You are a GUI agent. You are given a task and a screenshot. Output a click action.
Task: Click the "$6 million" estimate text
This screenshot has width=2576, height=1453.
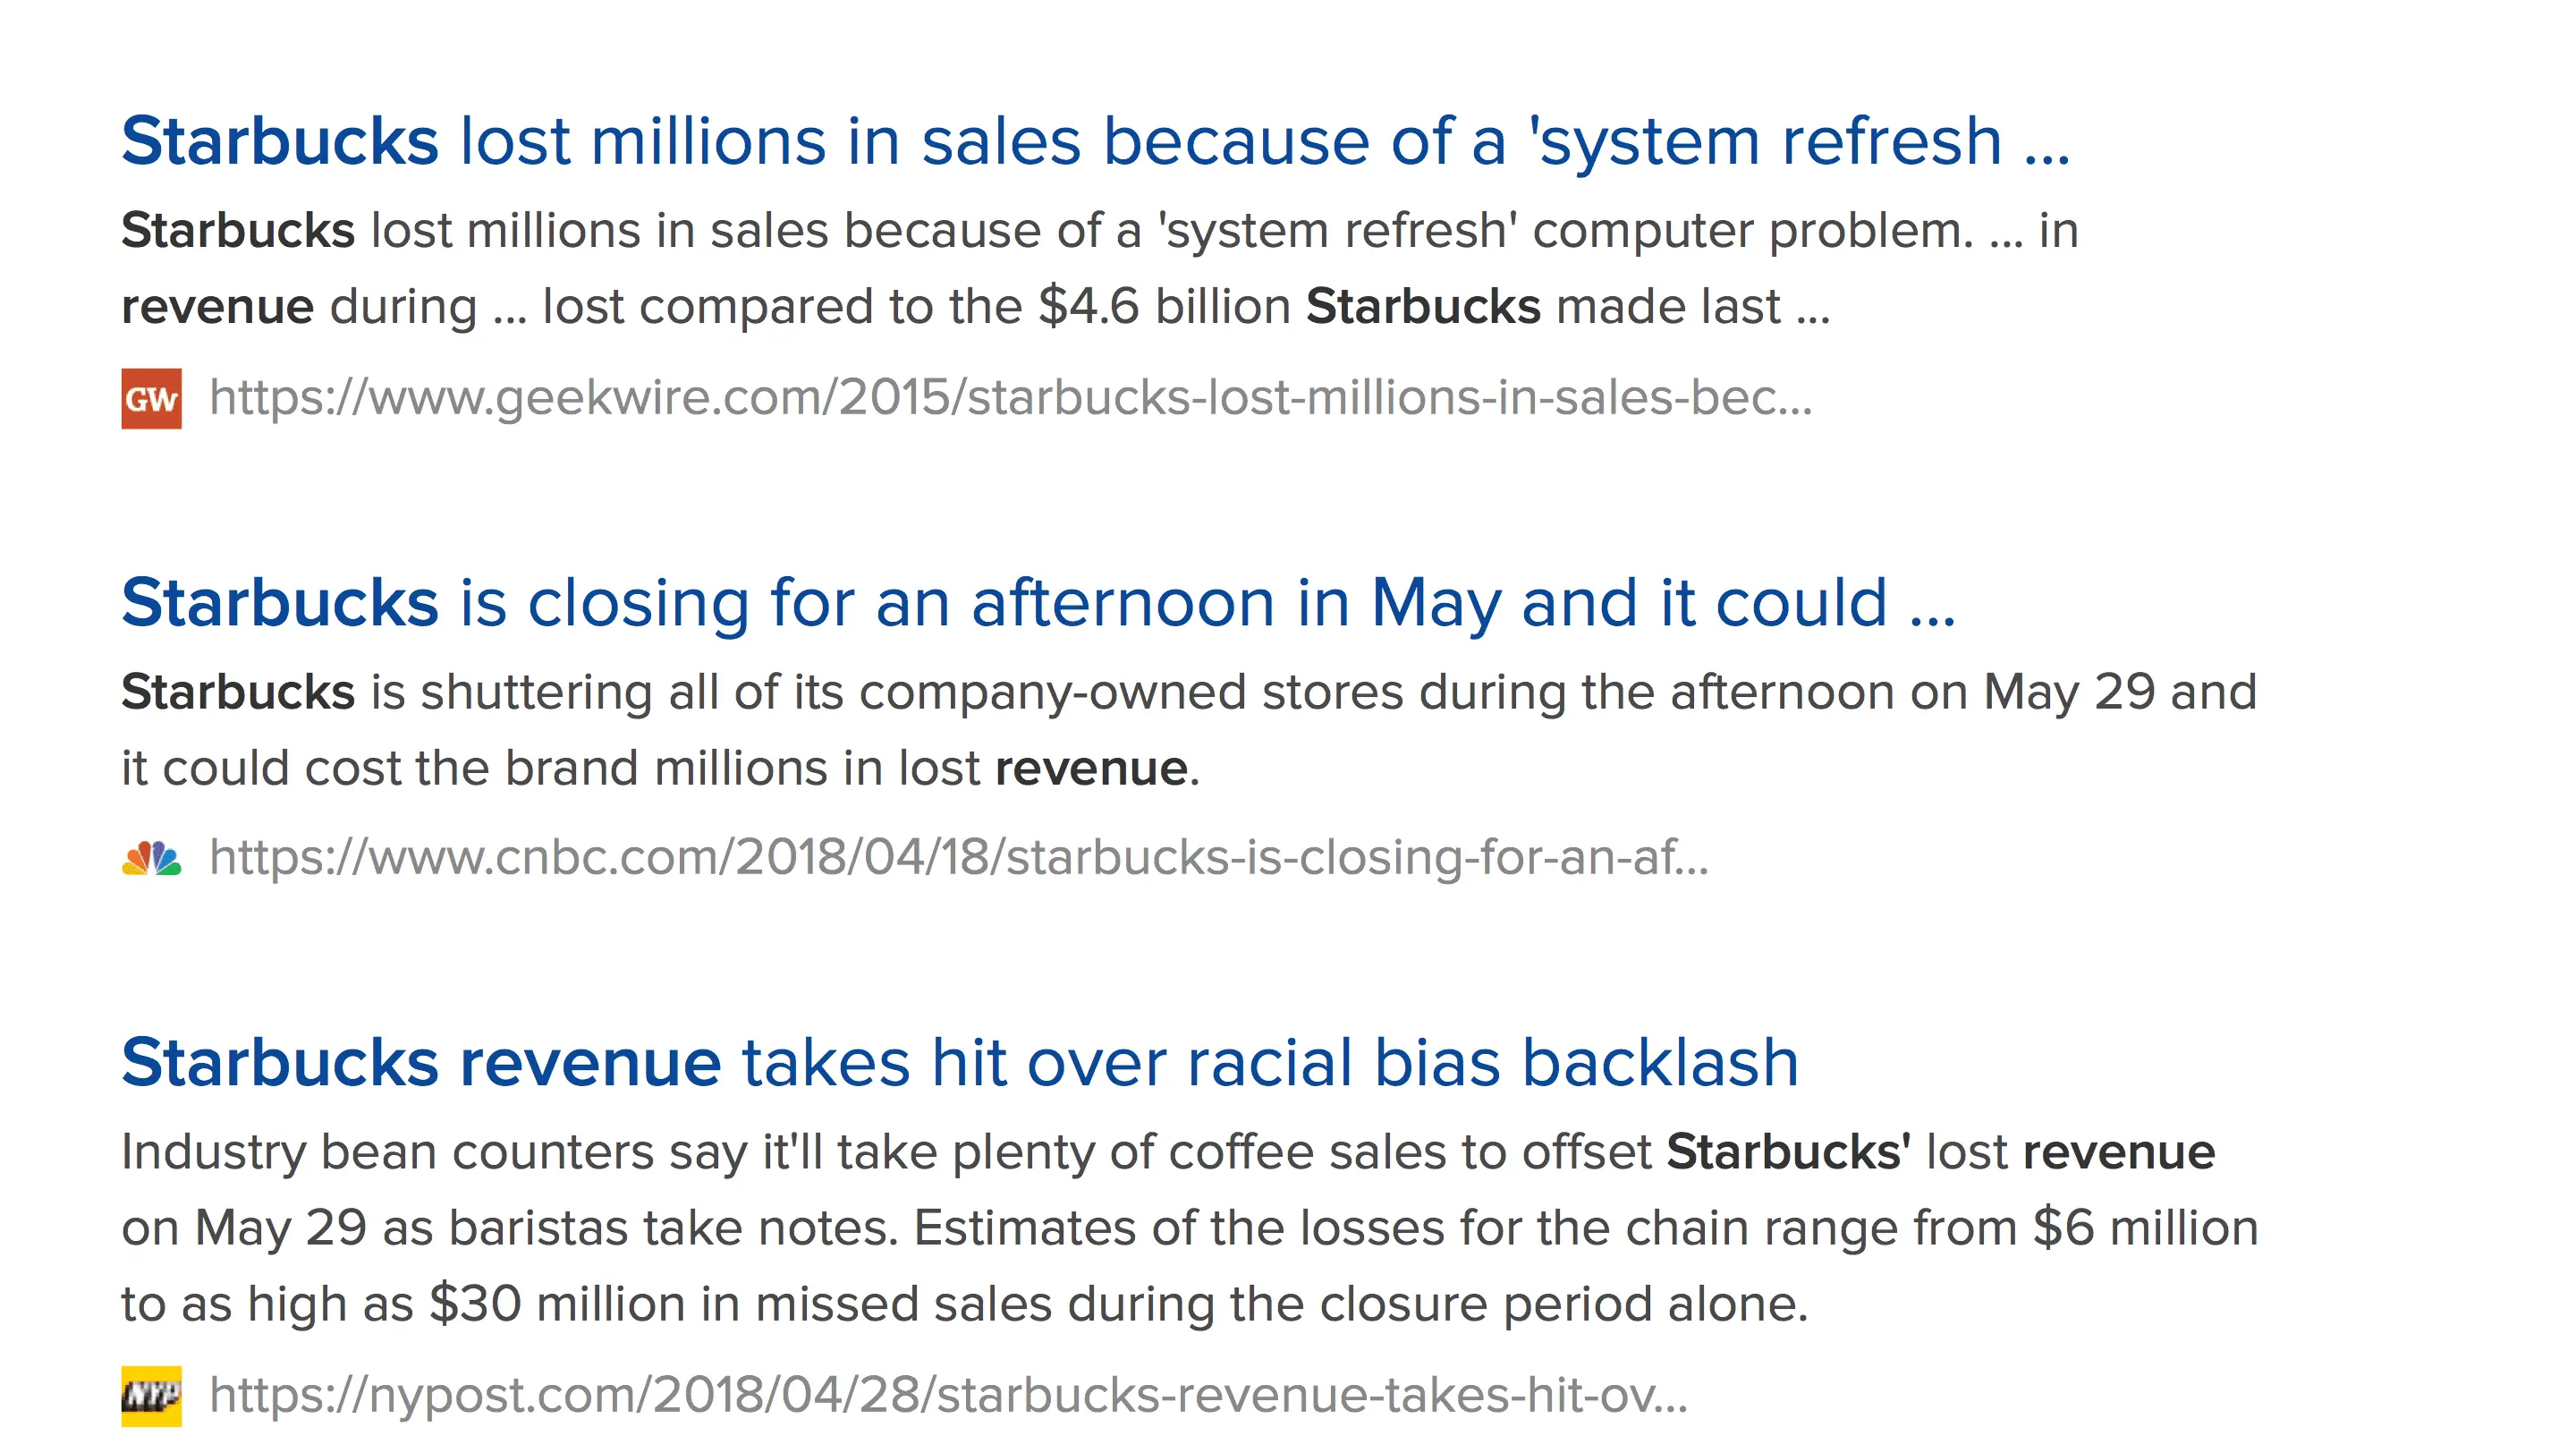coord(2145,1228)
